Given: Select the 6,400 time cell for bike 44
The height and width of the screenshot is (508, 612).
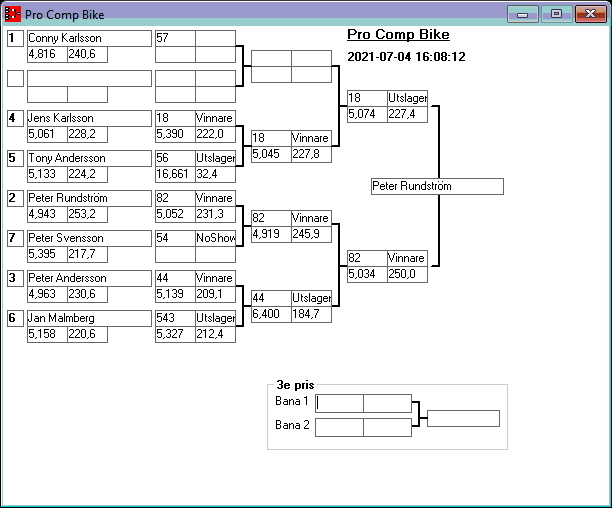Looking at the screenshot, I should click(270, 314).
